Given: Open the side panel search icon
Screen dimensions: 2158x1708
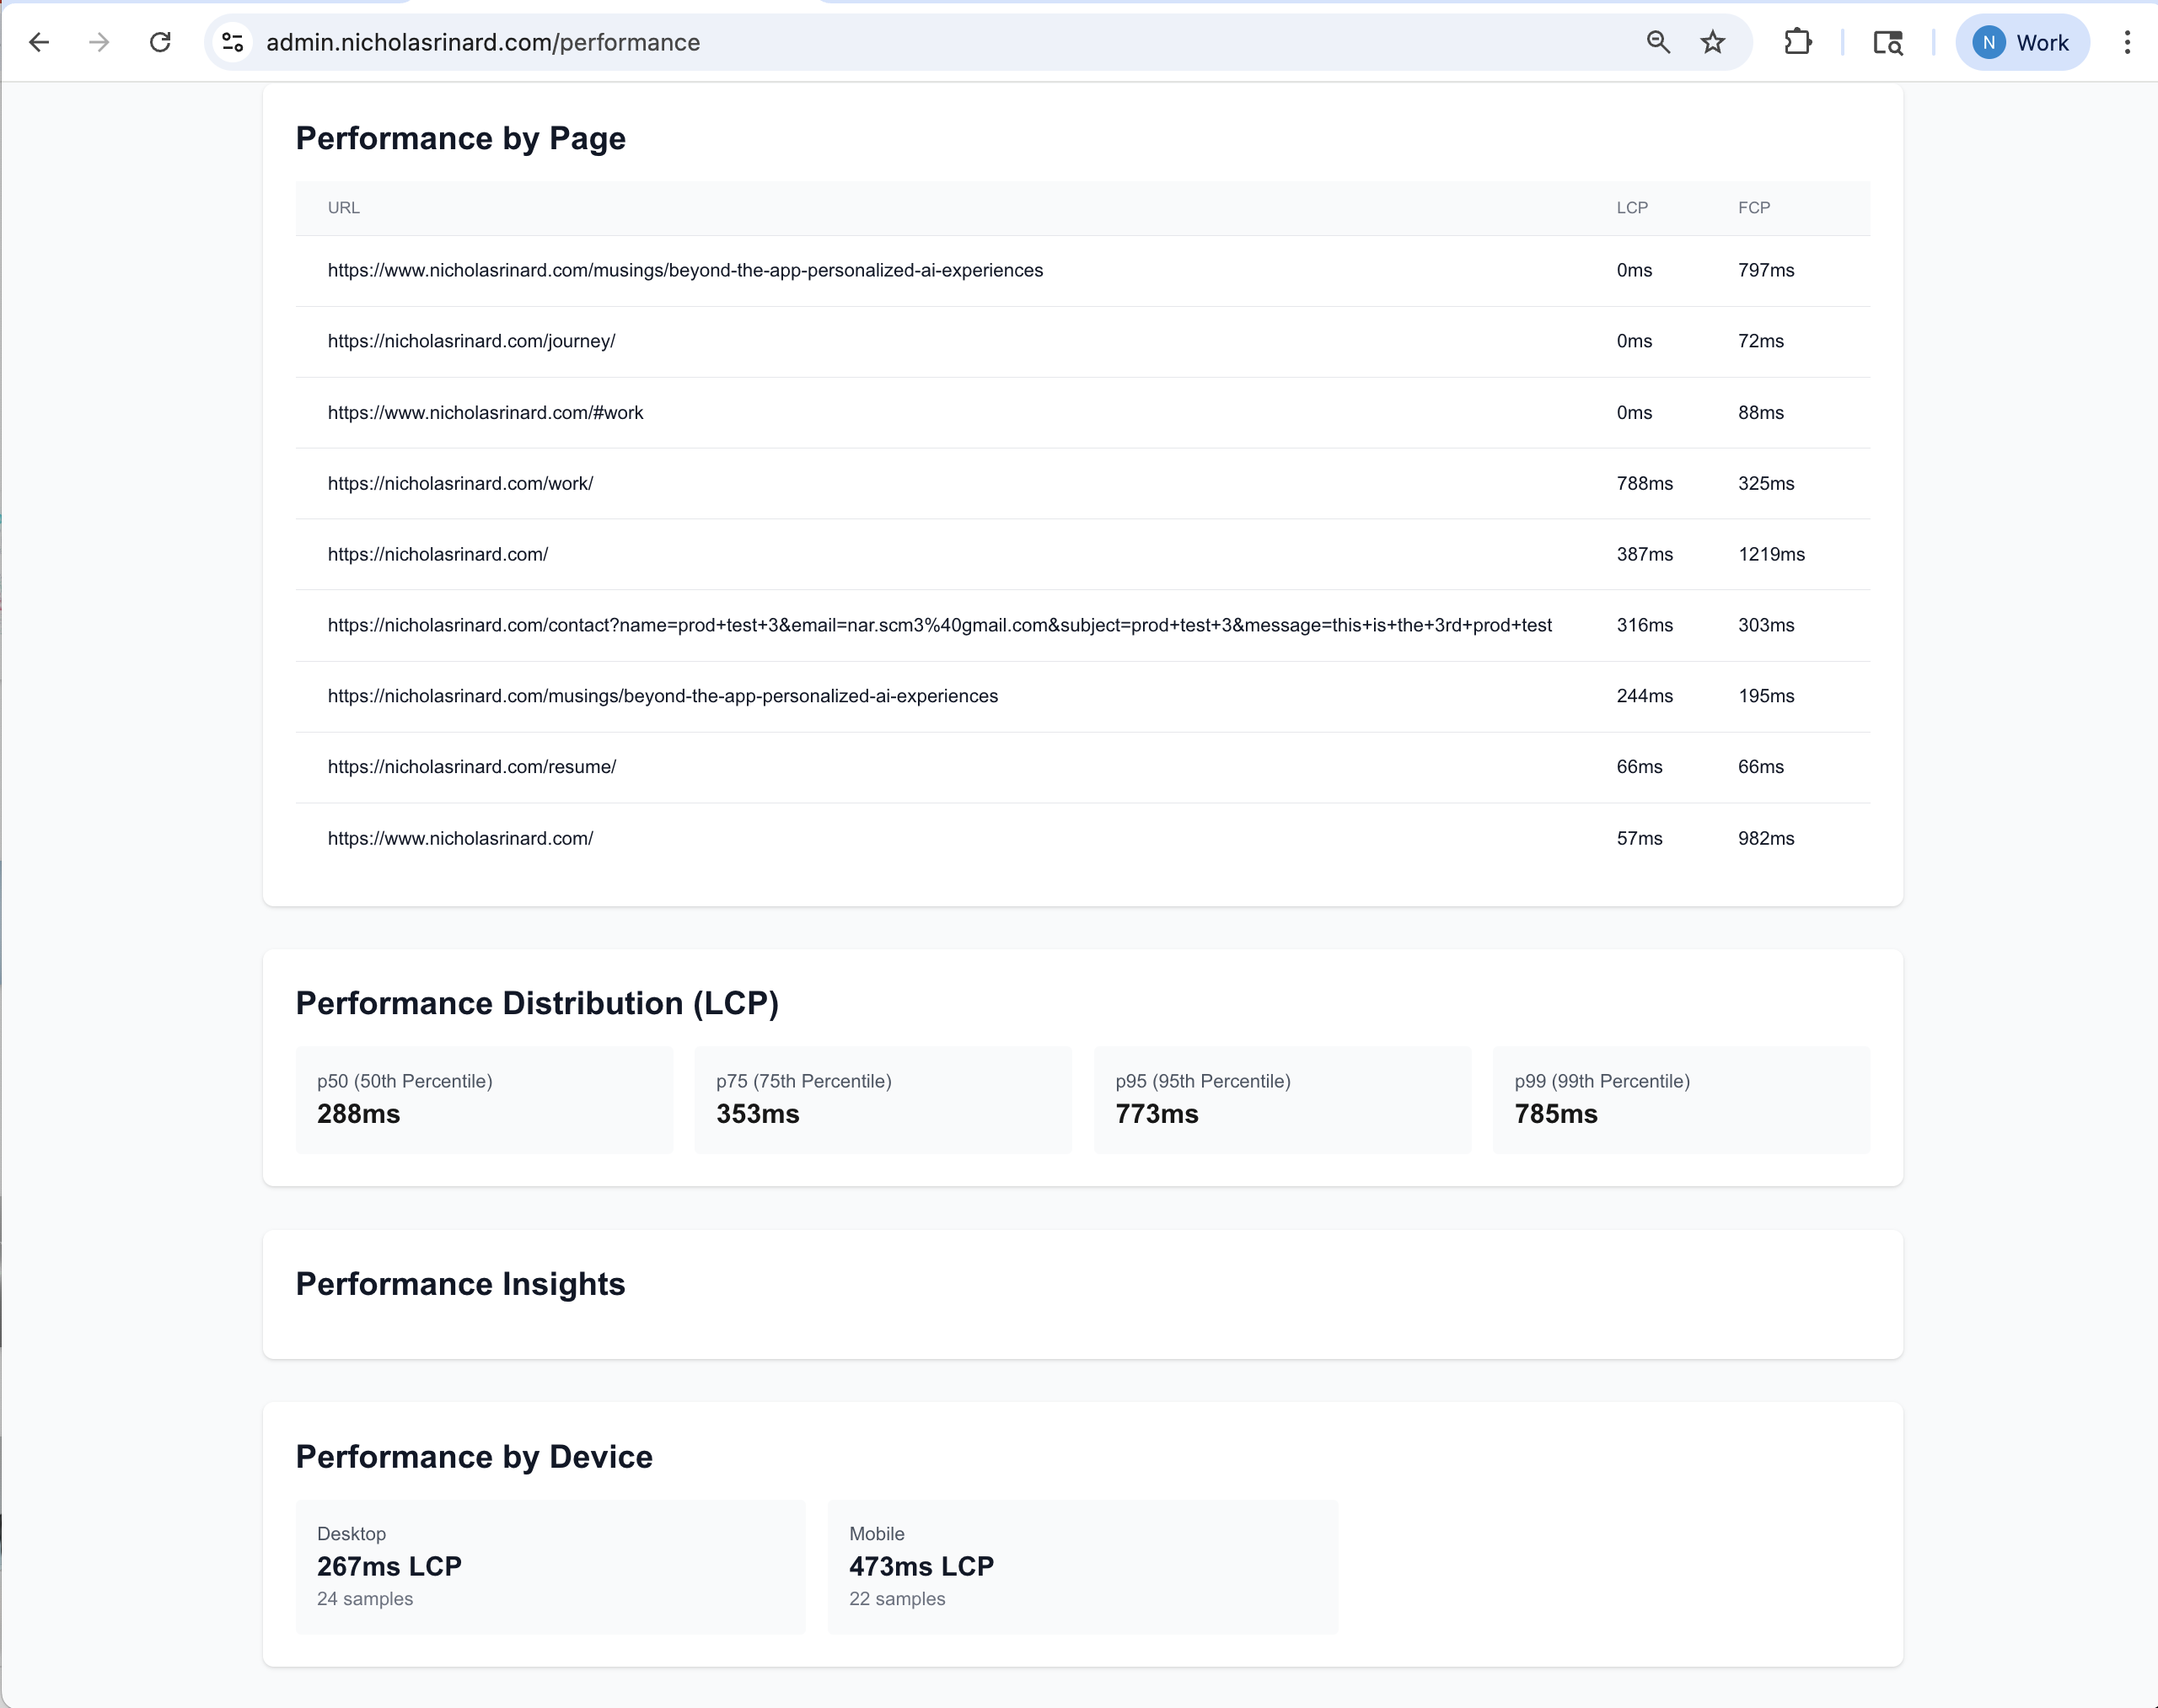Looking at the screenshot, I should click(x=1888, y=42).
